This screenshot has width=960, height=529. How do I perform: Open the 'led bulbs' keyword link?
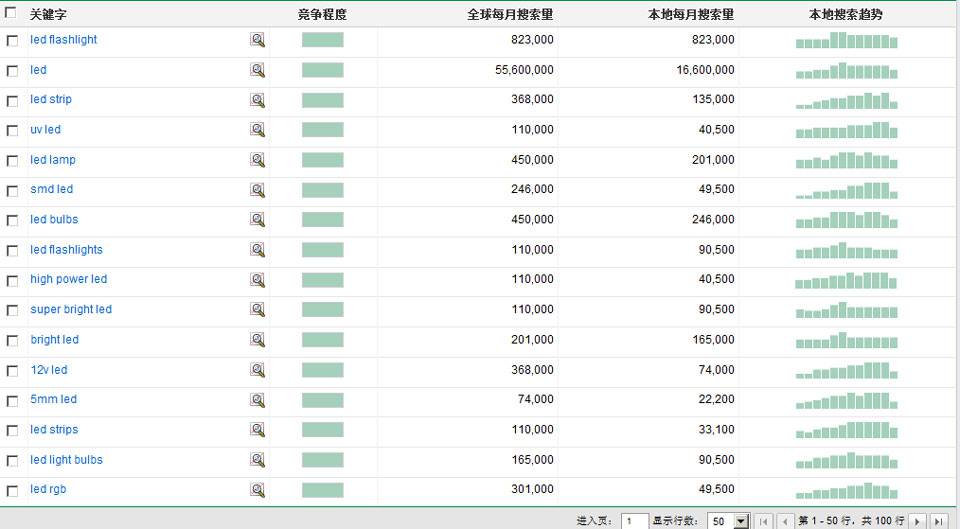click(54, 220)
